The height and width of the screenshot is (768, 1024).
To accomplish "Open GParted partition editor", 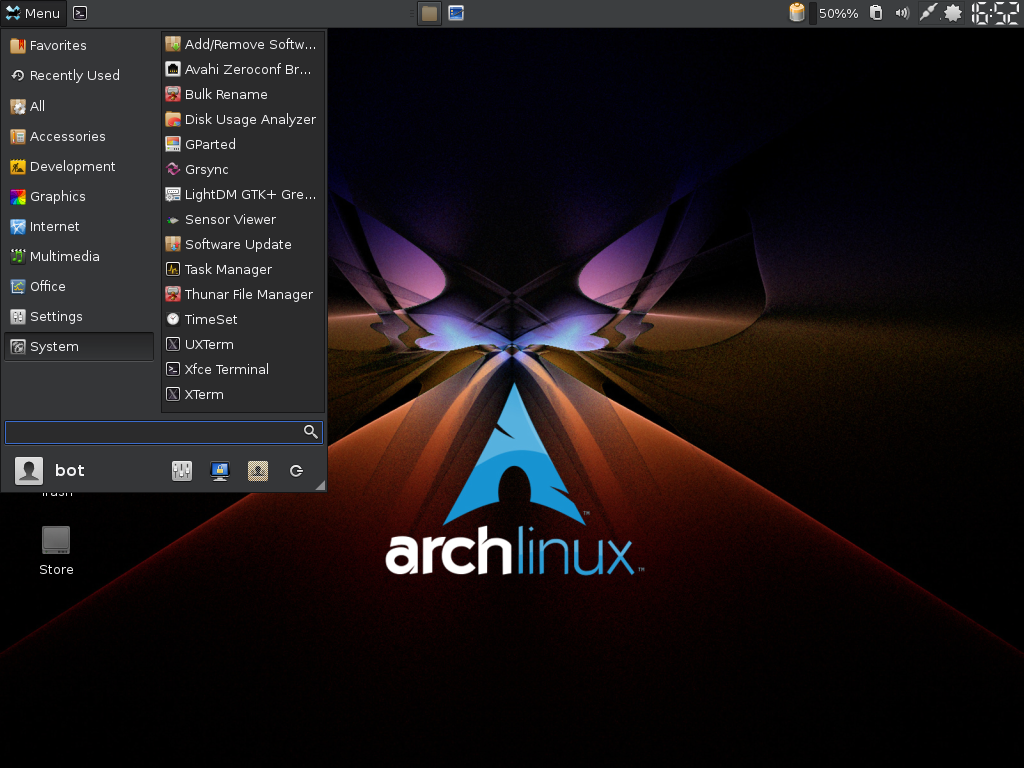I will coord(243,144).
